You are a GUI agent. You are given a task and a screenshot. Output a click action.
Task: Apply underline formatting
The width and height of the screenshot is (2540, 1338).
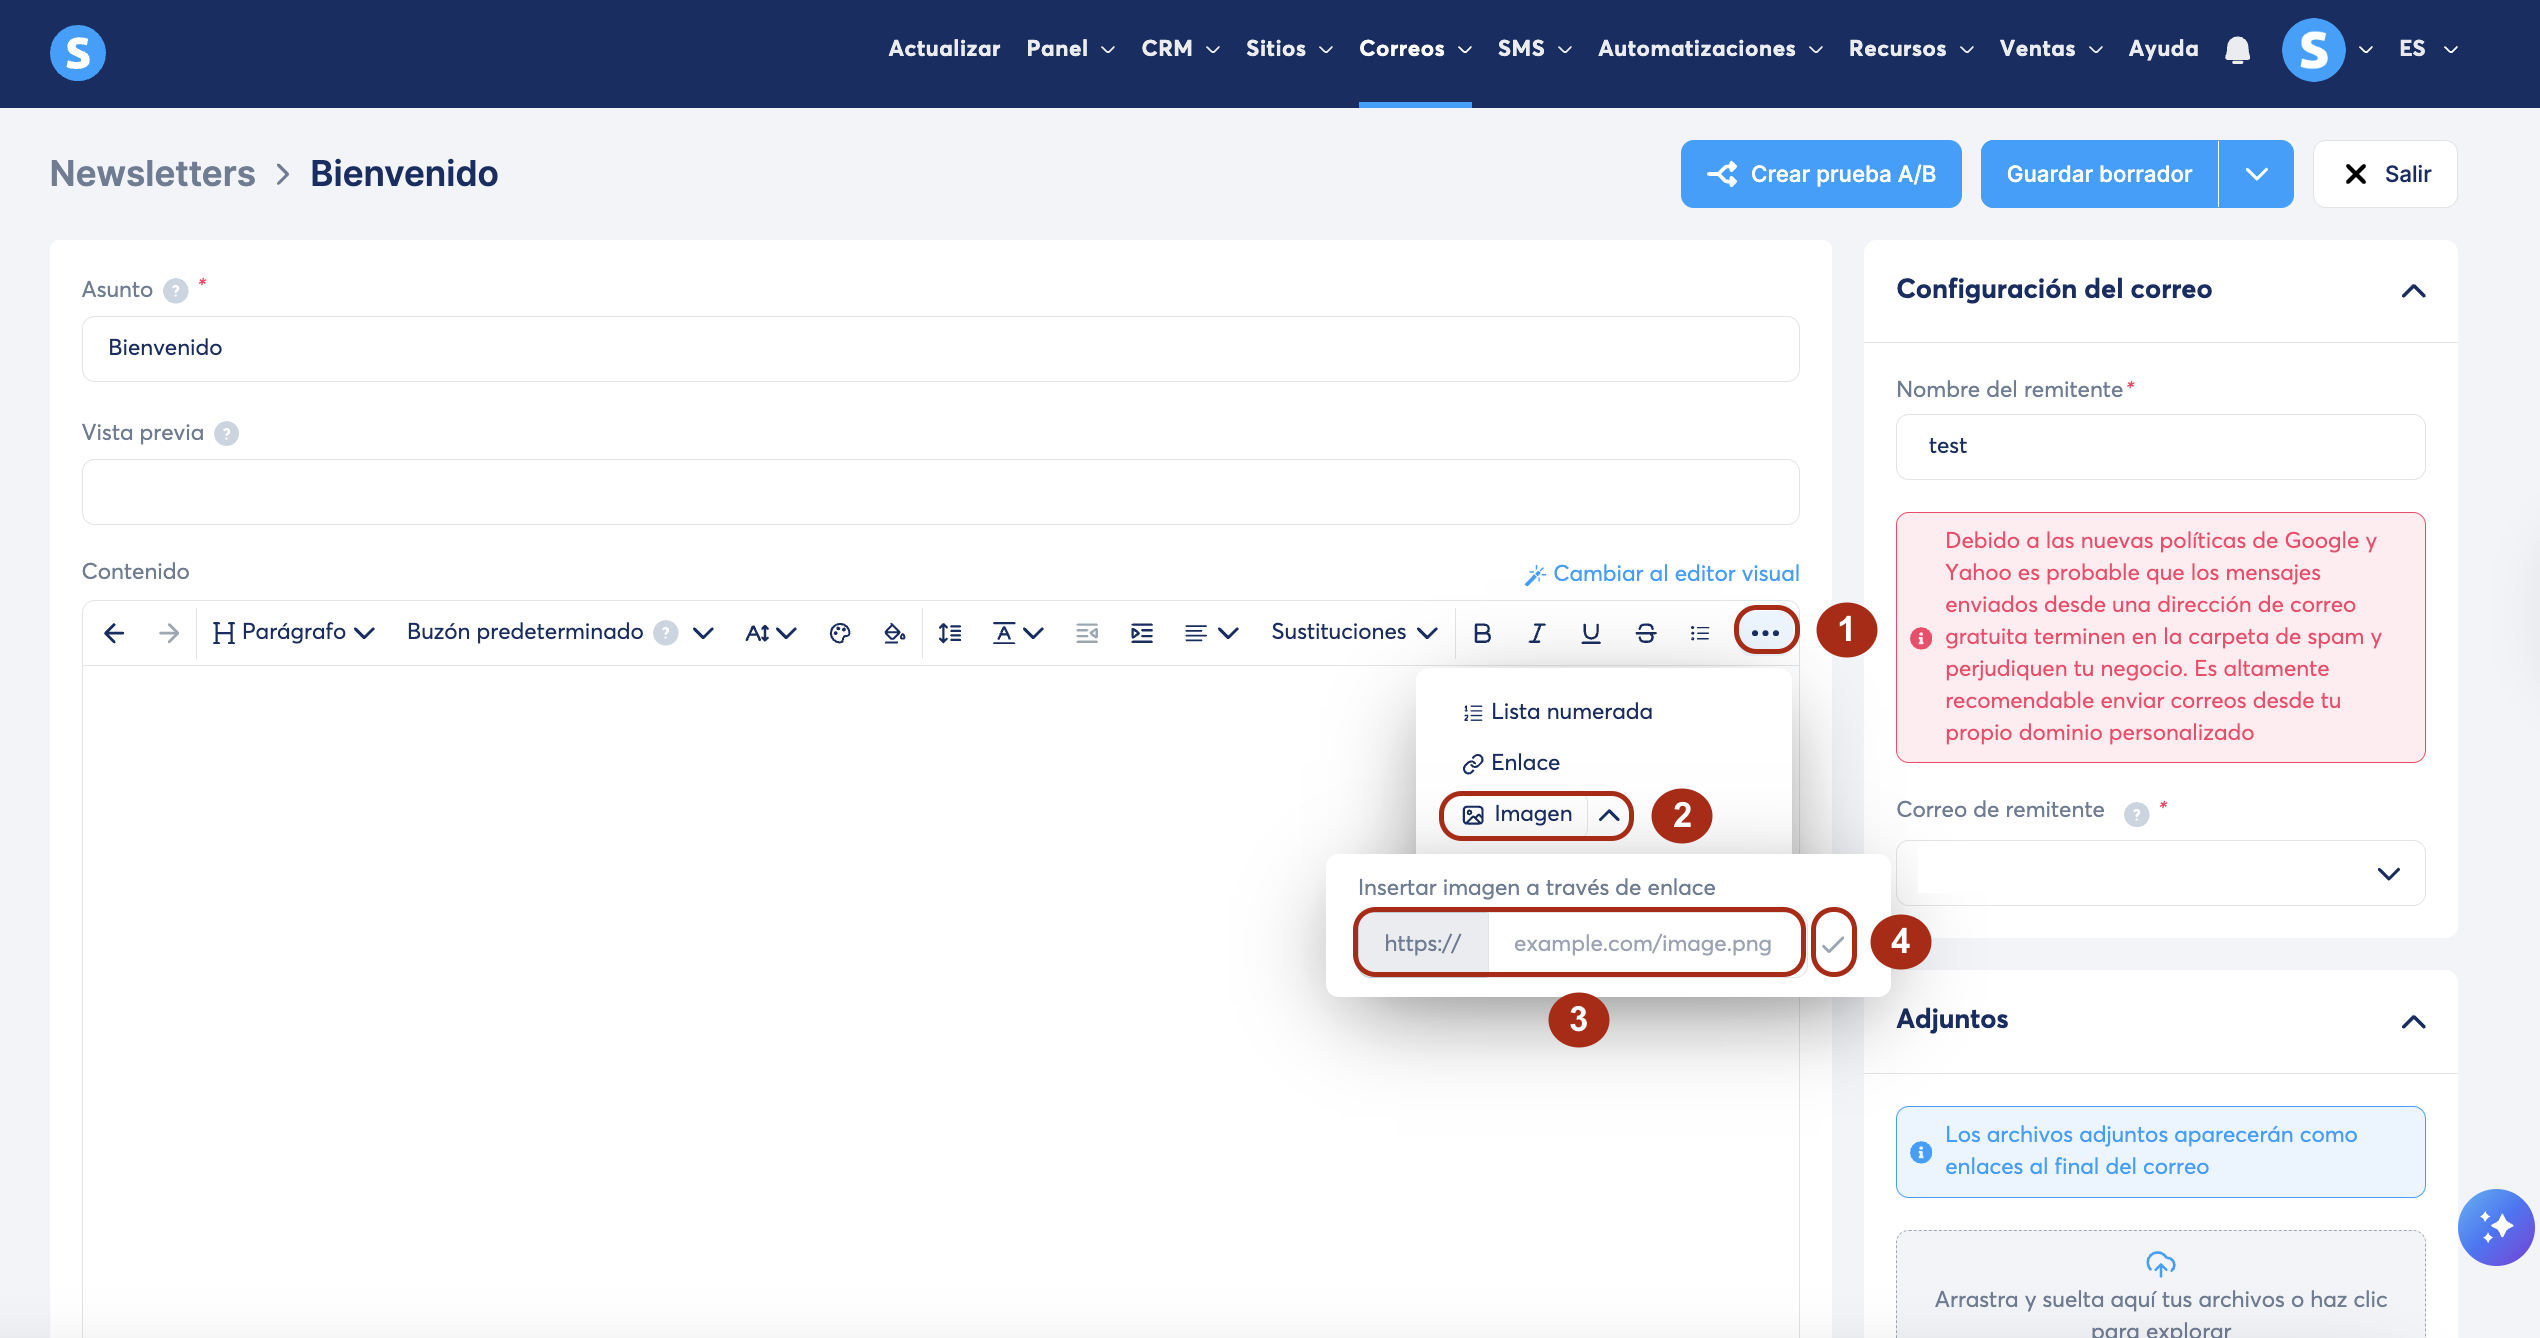(x=1590, y=633)
